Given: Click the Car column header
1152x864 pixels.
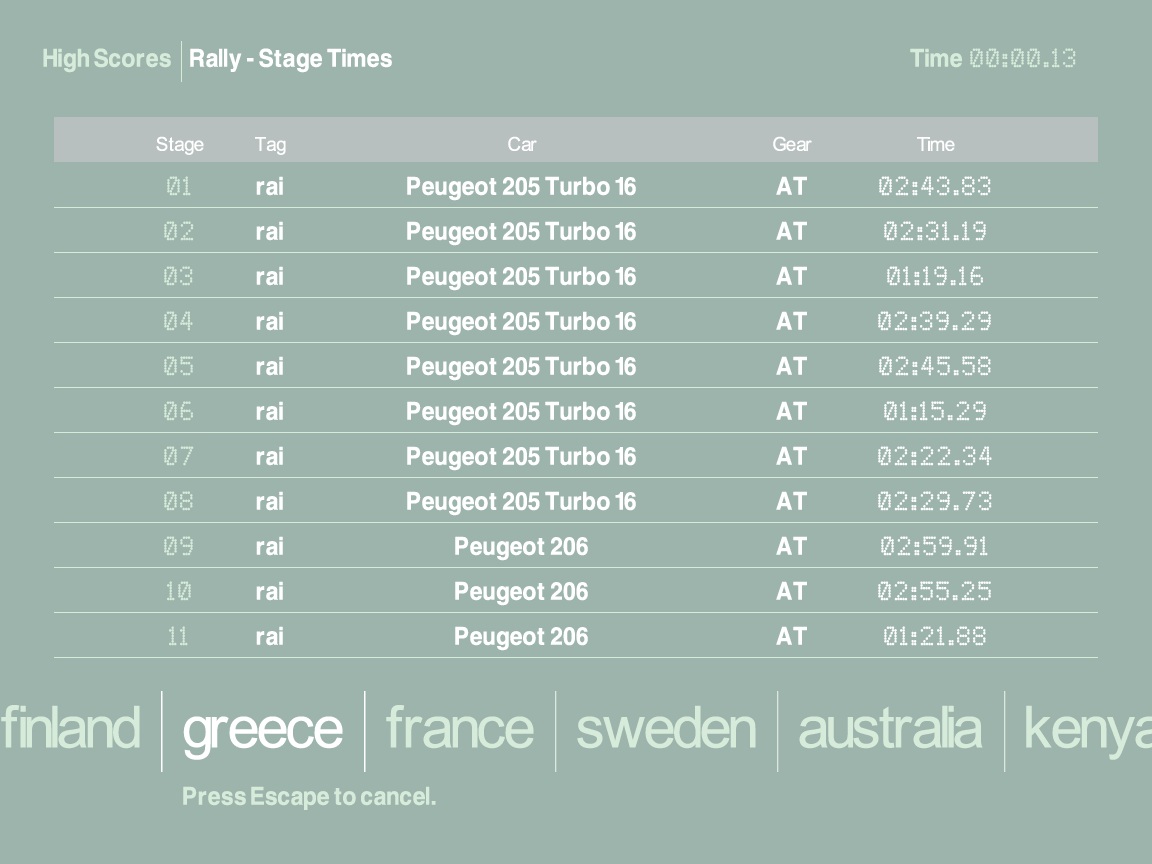Looking at the screenshot, I should pos(521,144).
